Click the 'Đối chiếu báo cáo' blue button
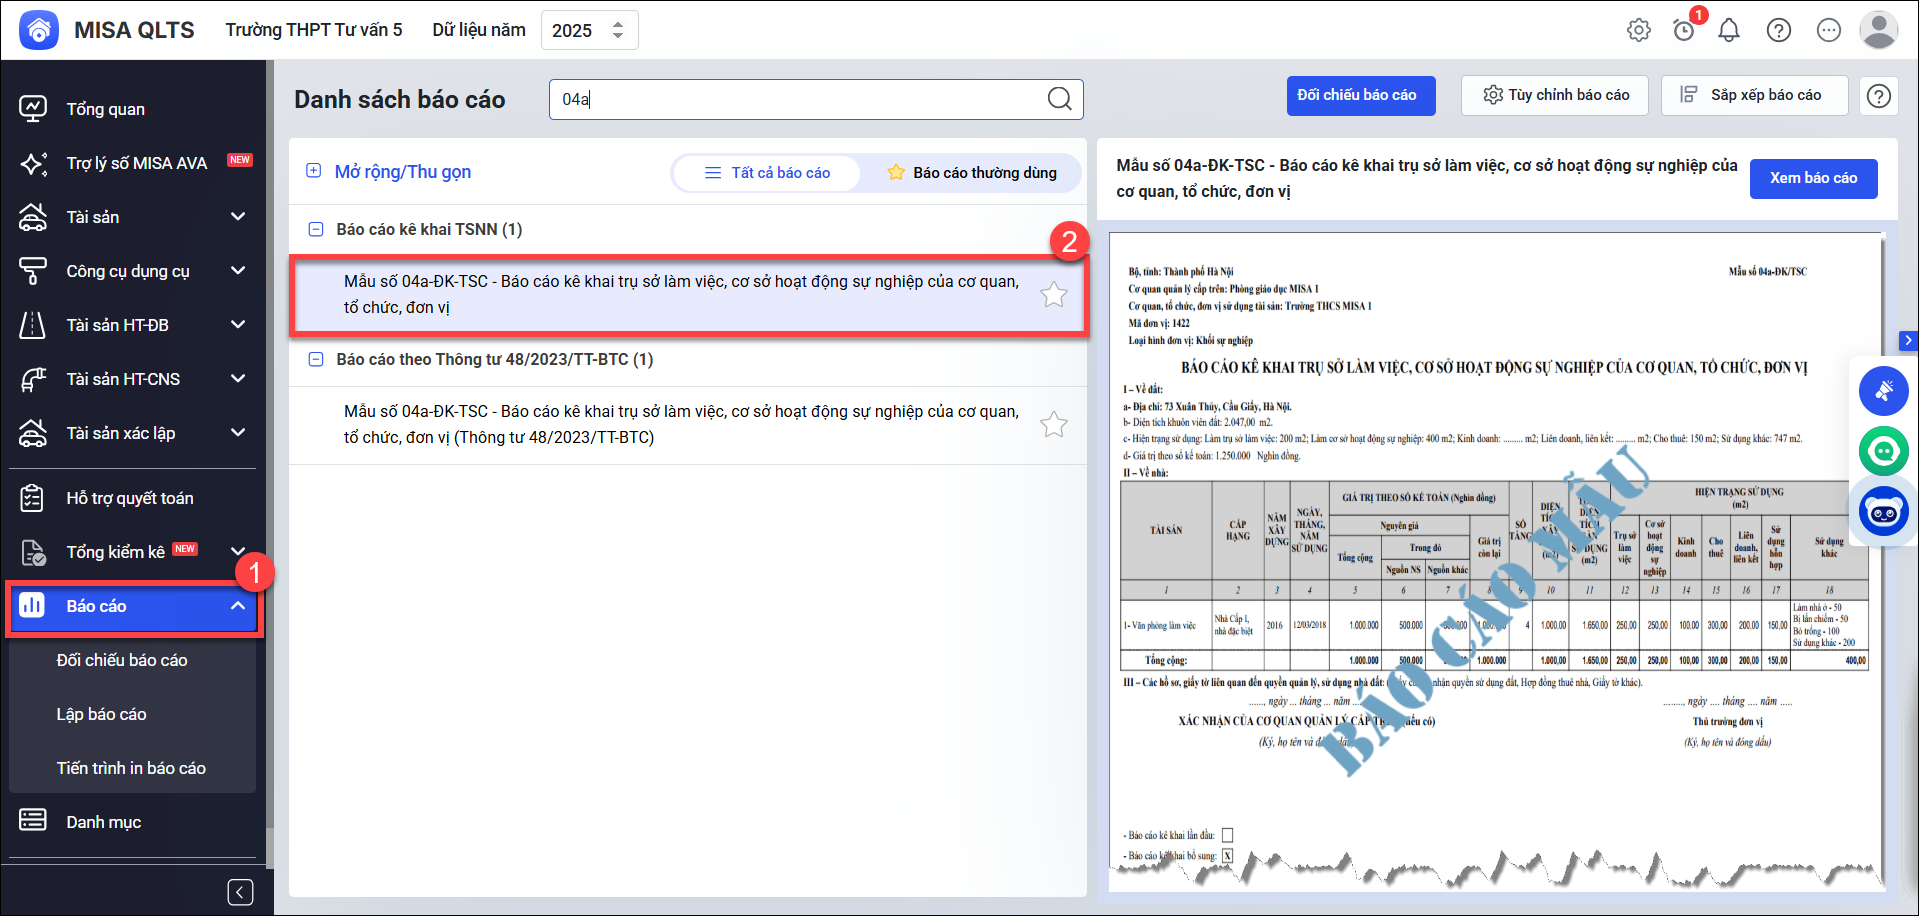Image resolution: width=1919 pixels, height=916 pixels. click(x=1359, y=96)
